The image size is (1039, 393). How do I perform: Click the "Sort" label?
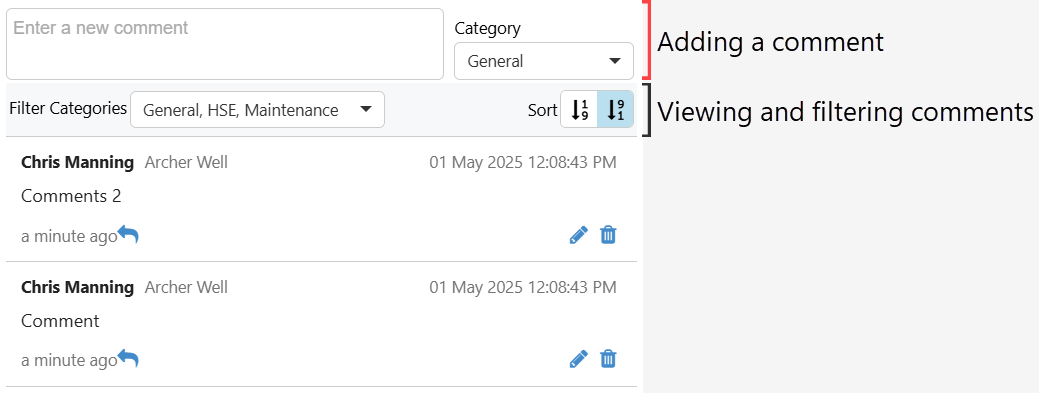pos(543,110)
